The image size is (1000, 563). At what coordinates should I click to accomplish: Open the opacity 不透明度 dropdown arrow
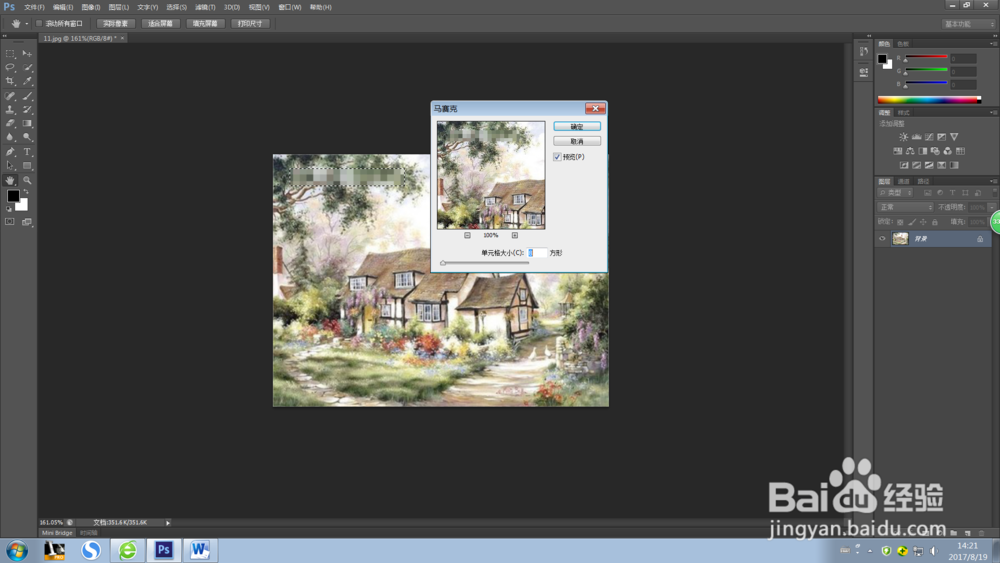992,207
